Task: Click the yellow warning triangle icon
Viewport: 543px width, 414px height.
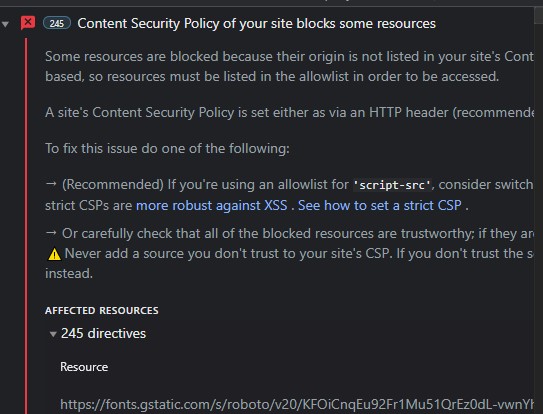Action: coord(54,255)
